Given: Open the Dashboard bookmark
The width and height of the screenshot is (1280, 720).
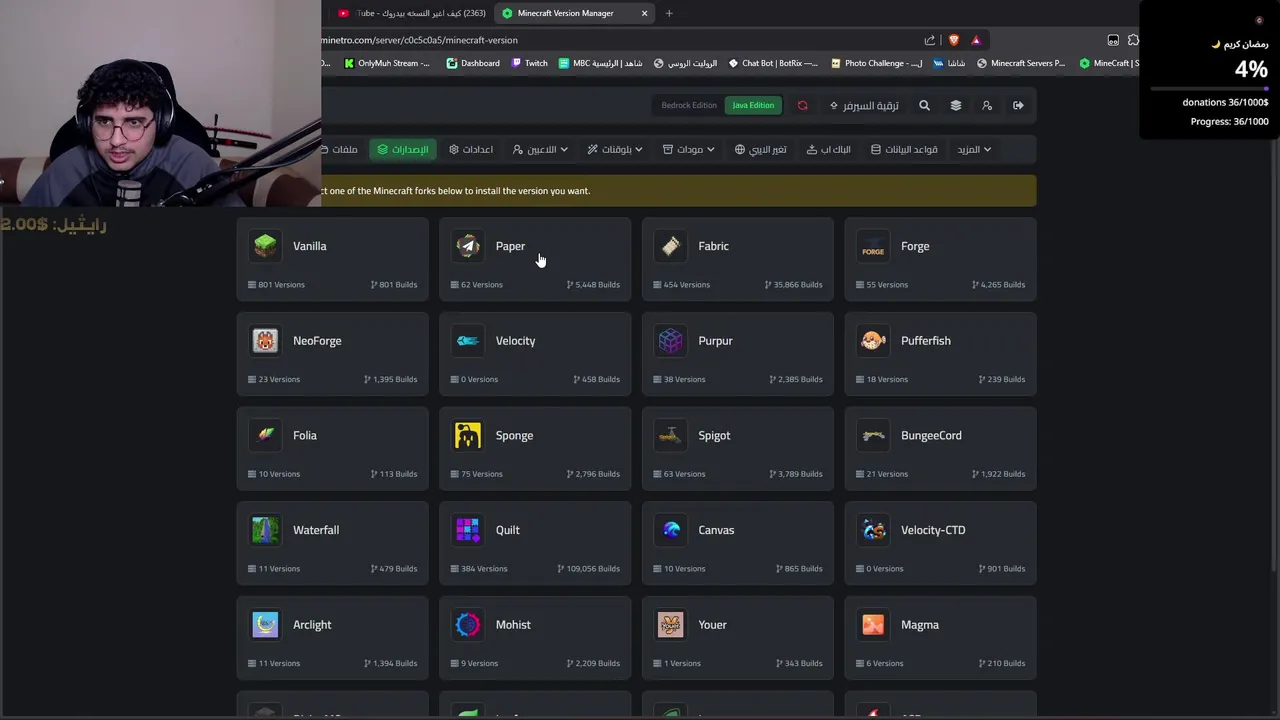Looking at the screenshot, I should (473, 63).
